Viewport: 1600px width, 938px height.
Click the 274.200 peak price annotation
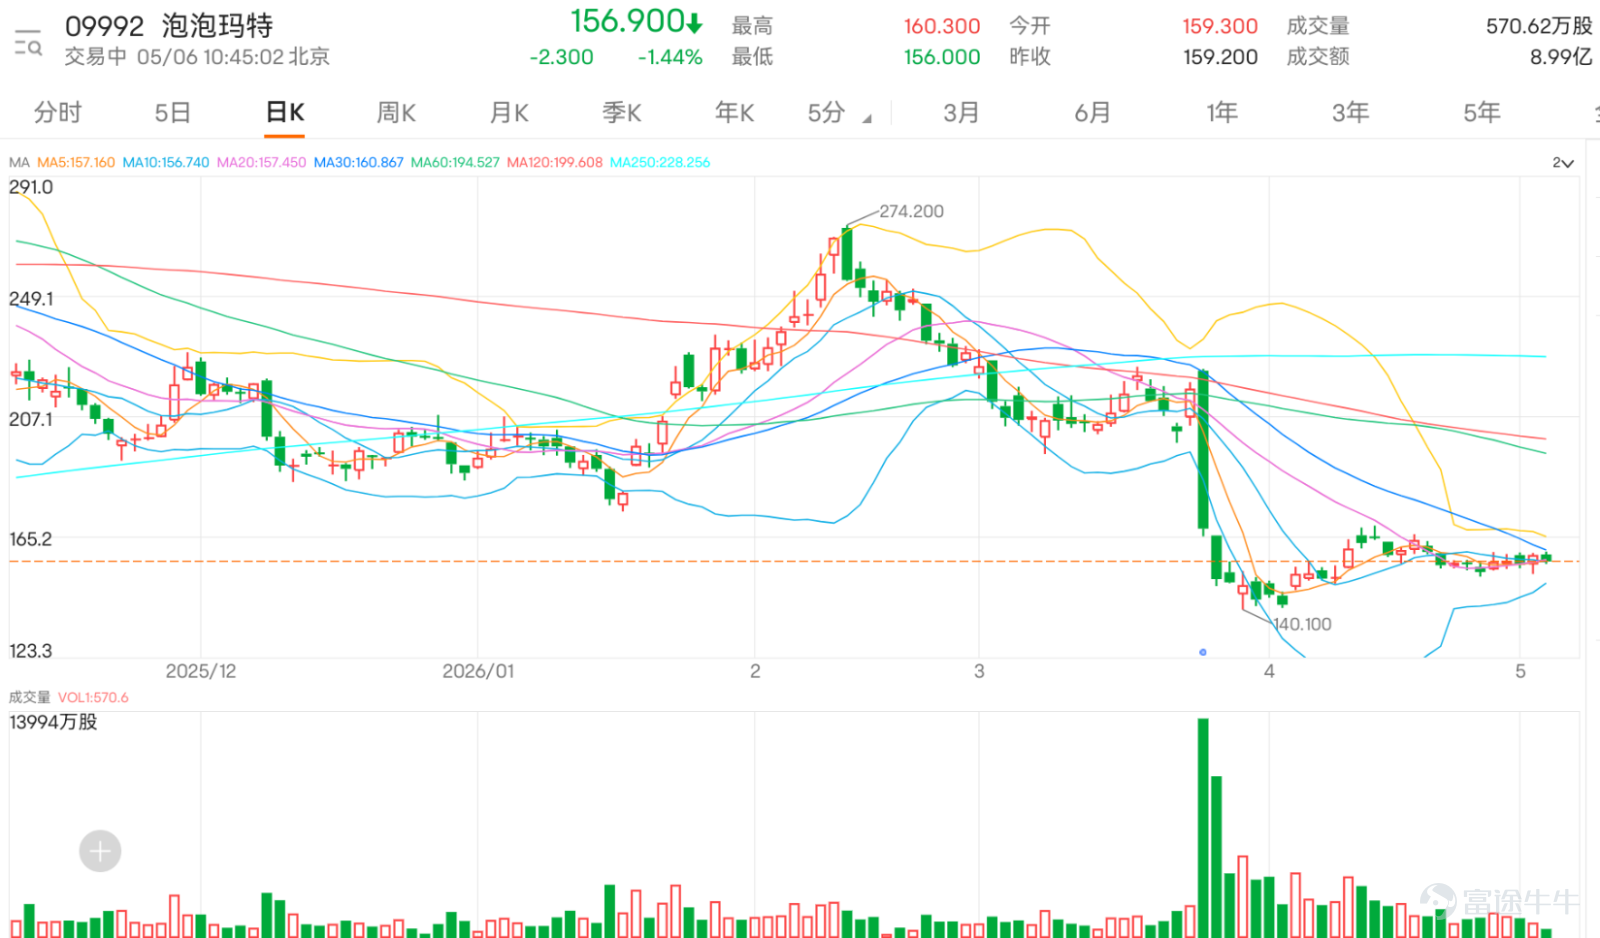pos(911,211)
